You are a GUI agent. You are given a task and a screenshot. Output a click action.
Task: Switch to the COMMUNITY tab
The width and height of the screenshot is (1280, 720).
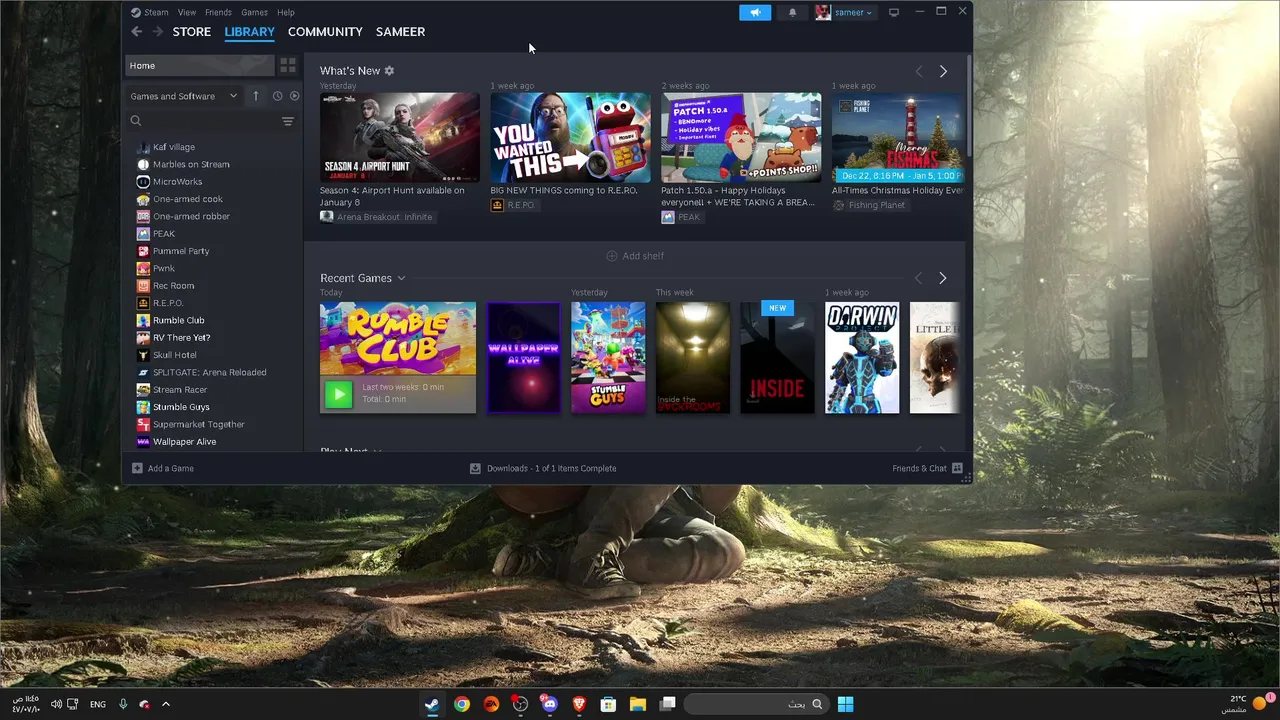pos(325,31)
